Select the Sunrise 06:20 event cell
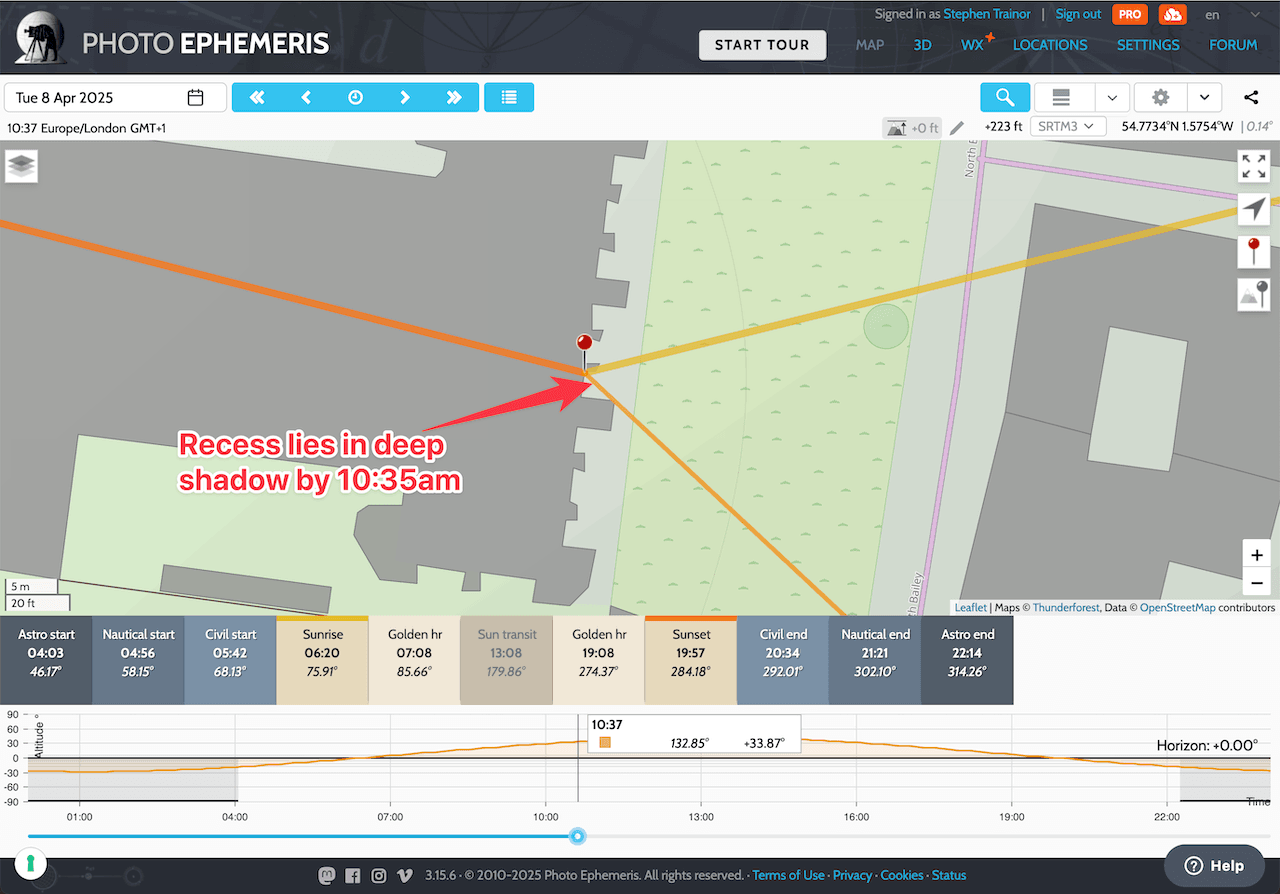This screenshot has width=1280, height=894. tap(322, 660)
